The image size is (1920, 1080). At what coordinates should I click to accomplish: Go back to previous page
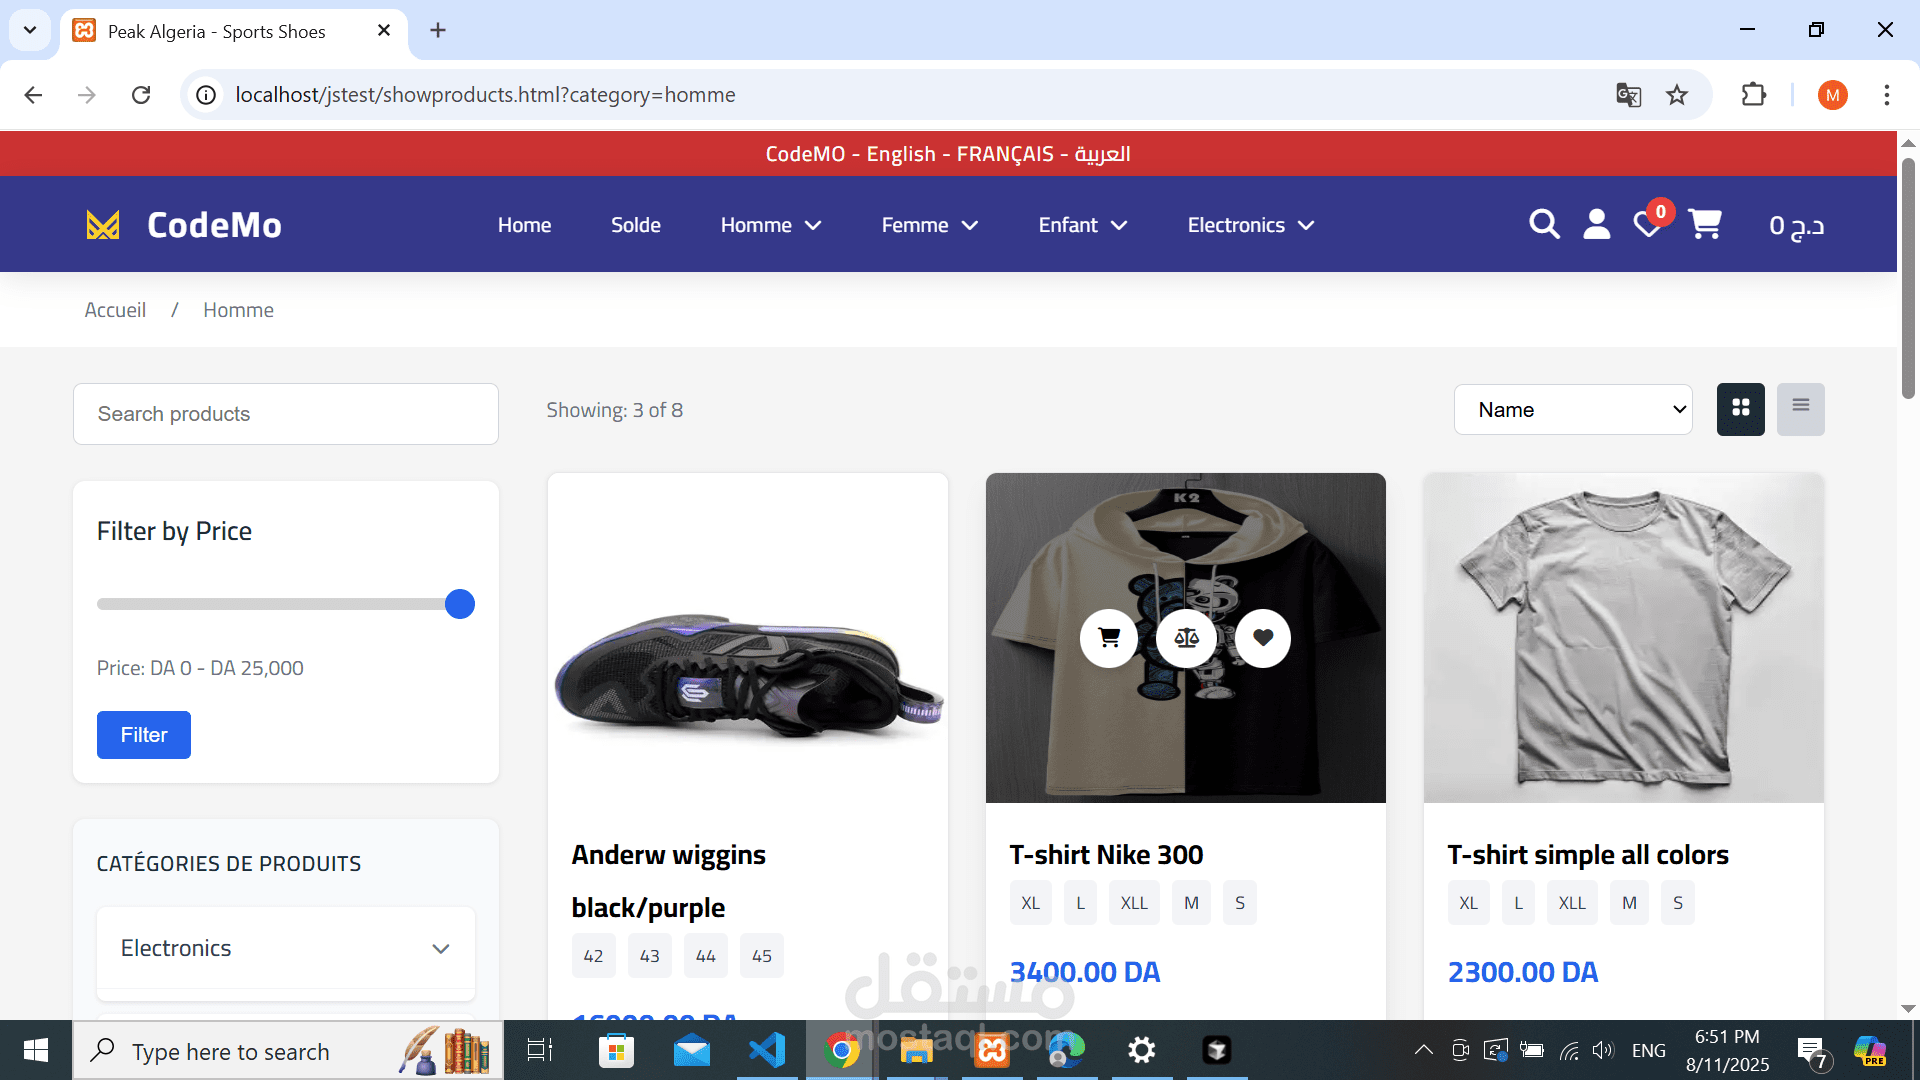click(33, 95)
